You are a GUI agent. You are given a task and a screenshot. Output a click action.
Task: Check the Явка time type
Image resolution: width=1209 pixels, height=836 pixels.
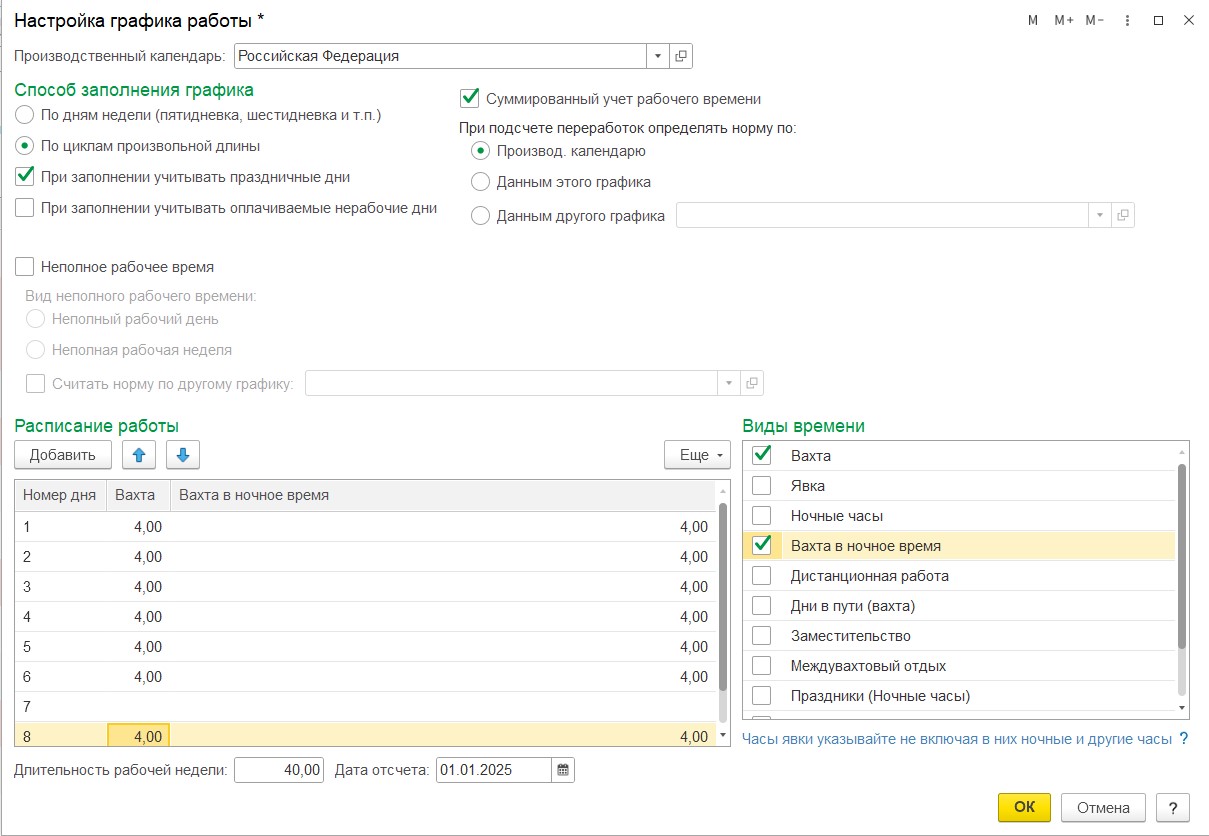[762, 486]
